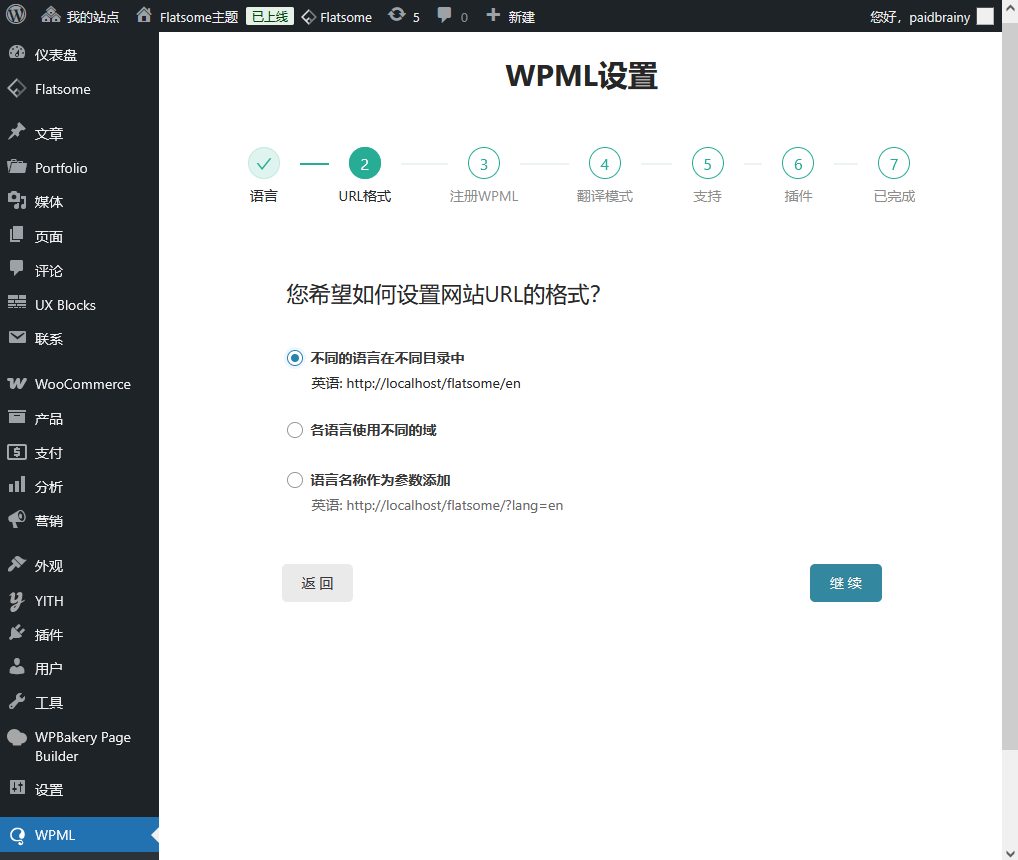Click the Portfolio folder icon
1018x860 pixels.
[17, 166]
